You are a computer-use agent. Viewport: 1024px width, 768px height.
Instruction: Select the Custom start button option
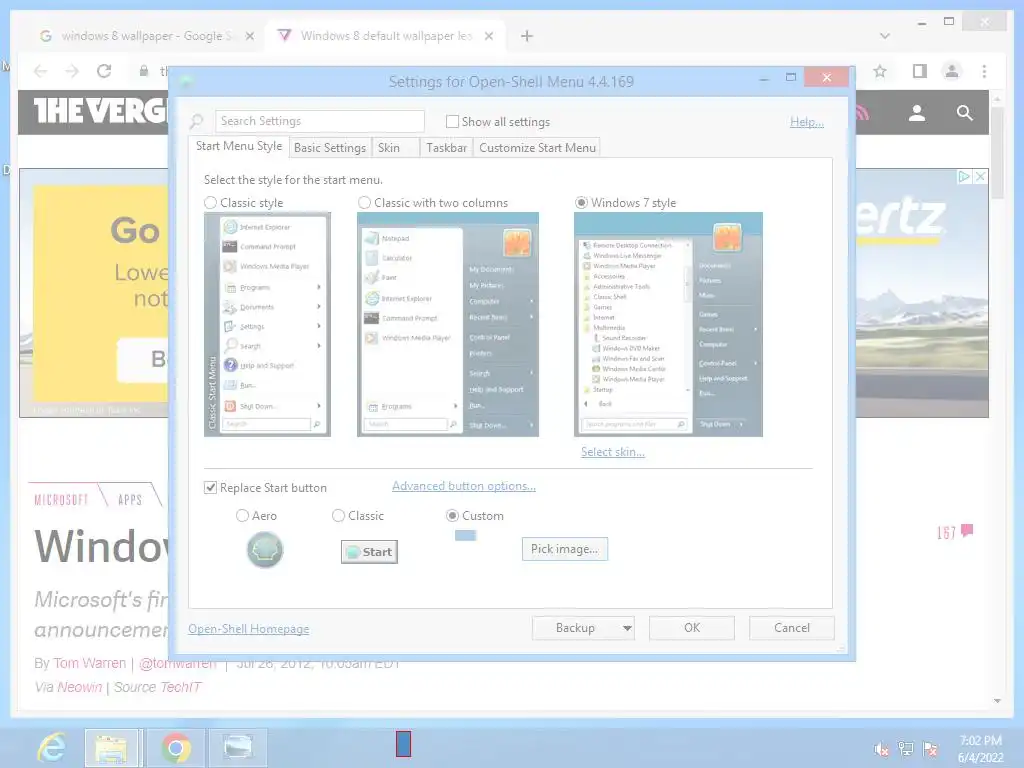(452, 515)
